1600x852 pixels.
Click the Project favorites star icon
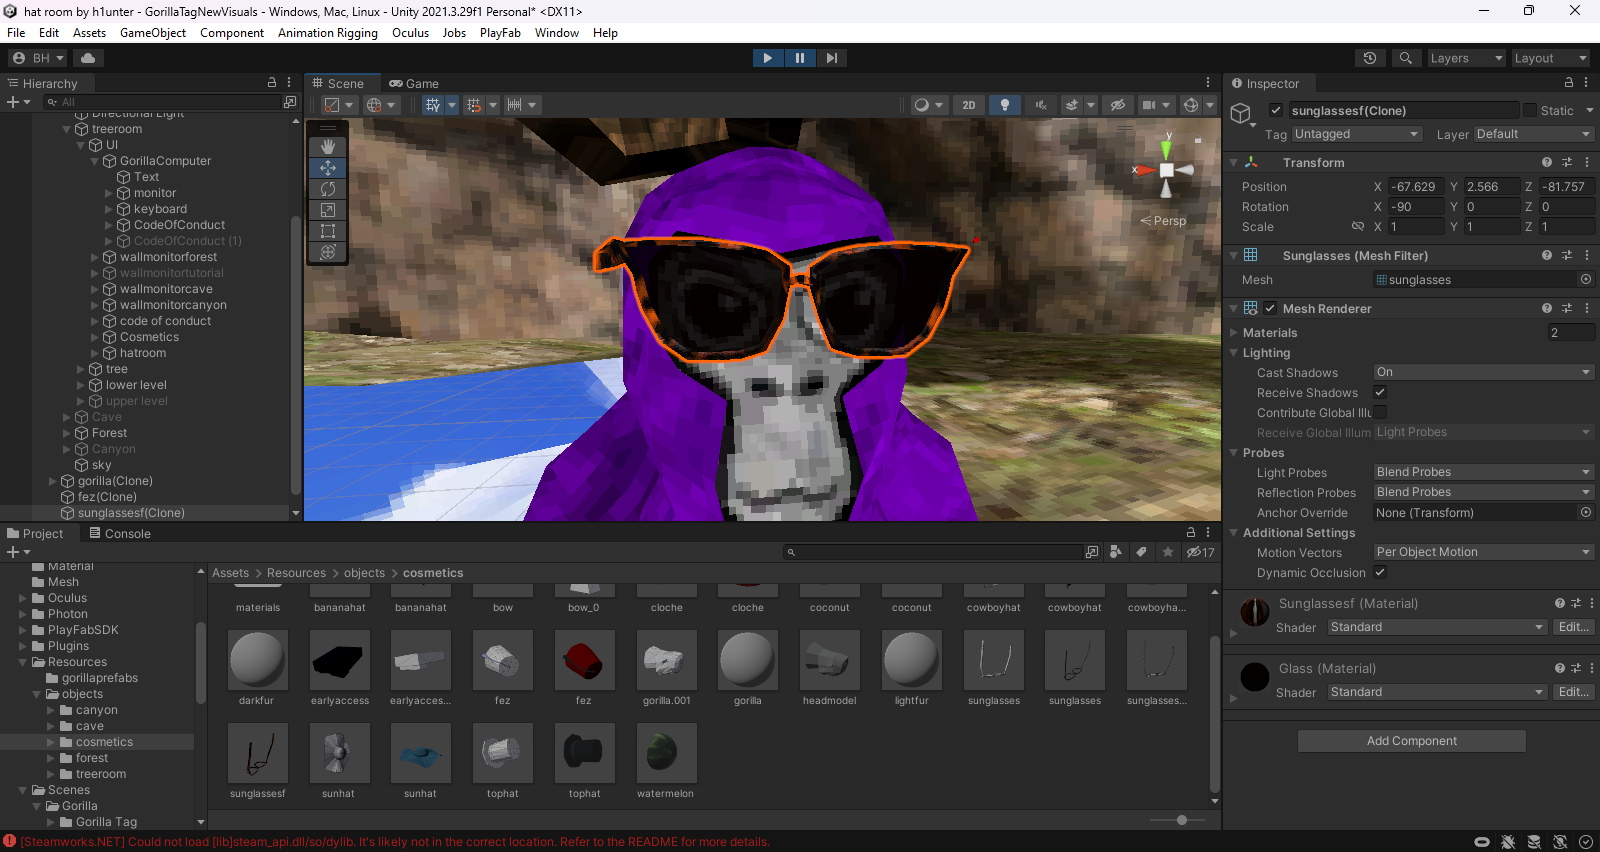tap(1167, 552)
